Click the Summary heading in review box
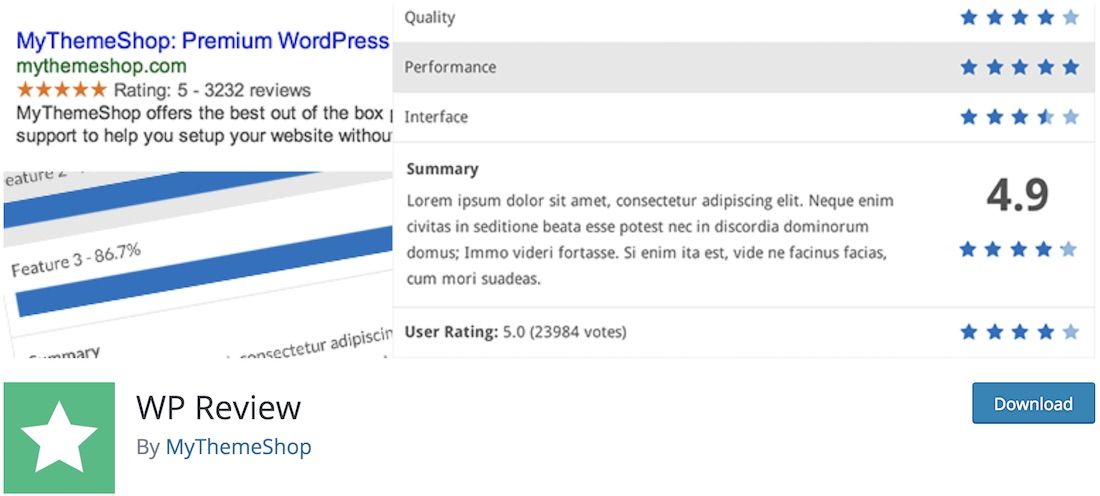 click(443, 169)
